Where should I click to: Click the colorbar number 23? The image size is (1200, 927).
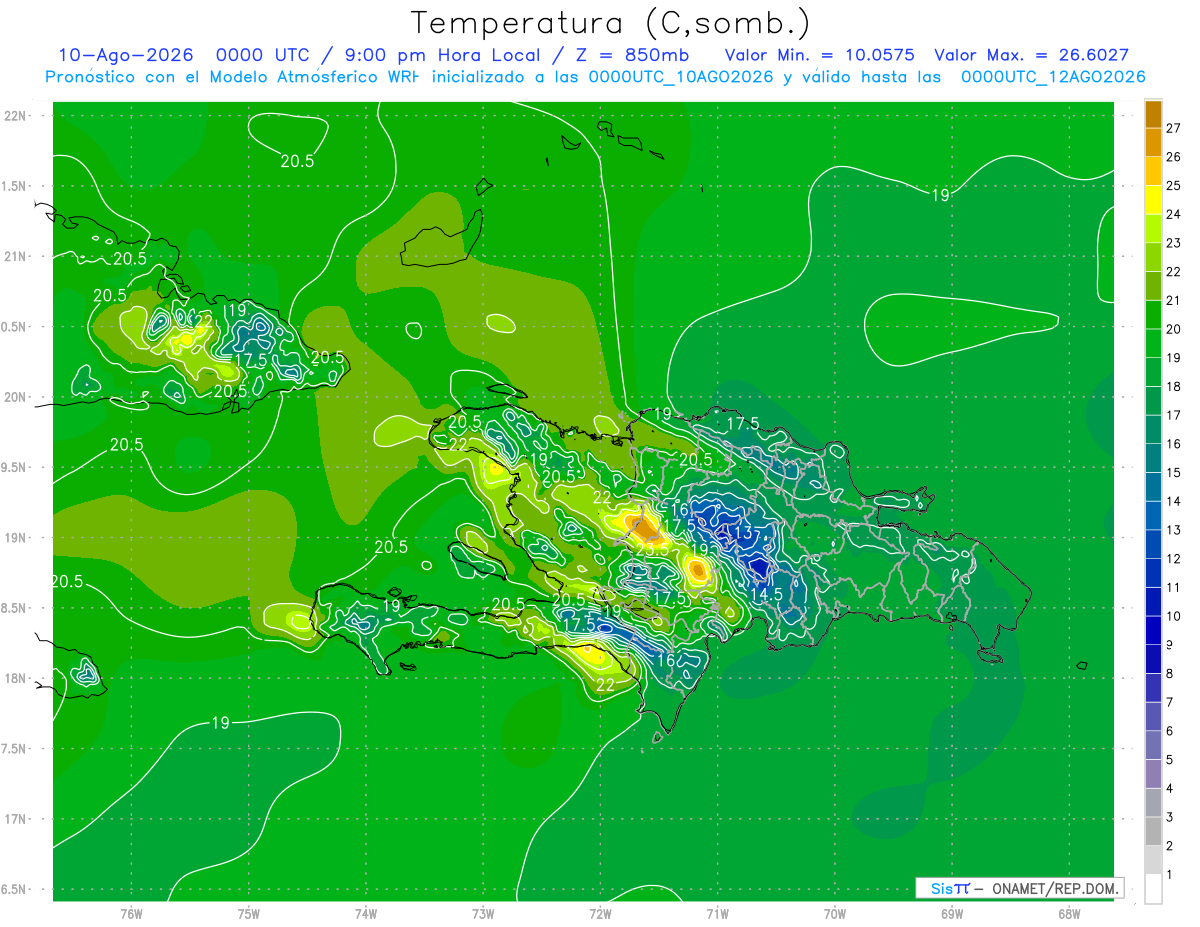(x=1173, y=243)
